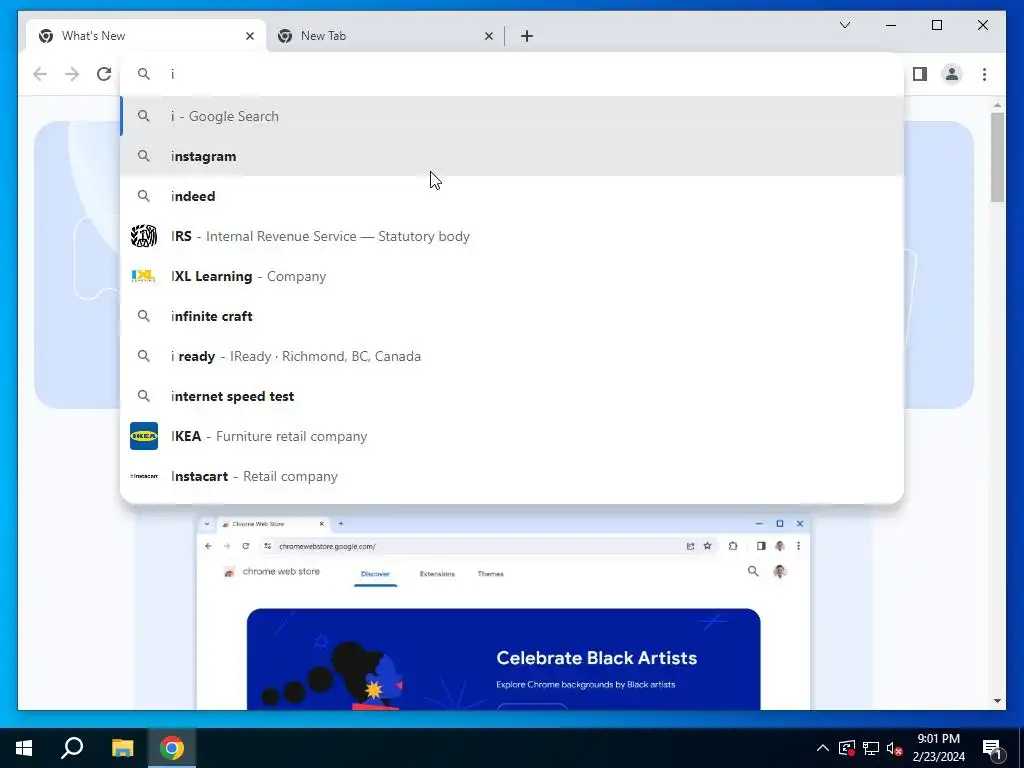Screen dimensions: 1024x768
Task: Select the IXL Learning suggestion
Action: [512, 276]
